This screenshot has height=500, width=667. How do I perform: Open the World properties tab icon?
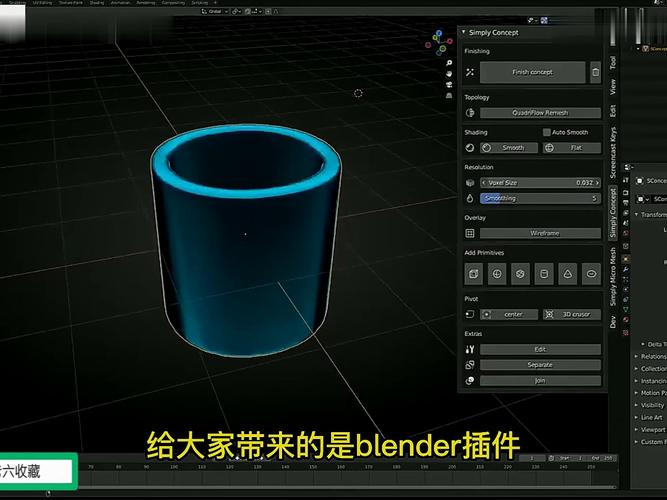click(626, 233)
